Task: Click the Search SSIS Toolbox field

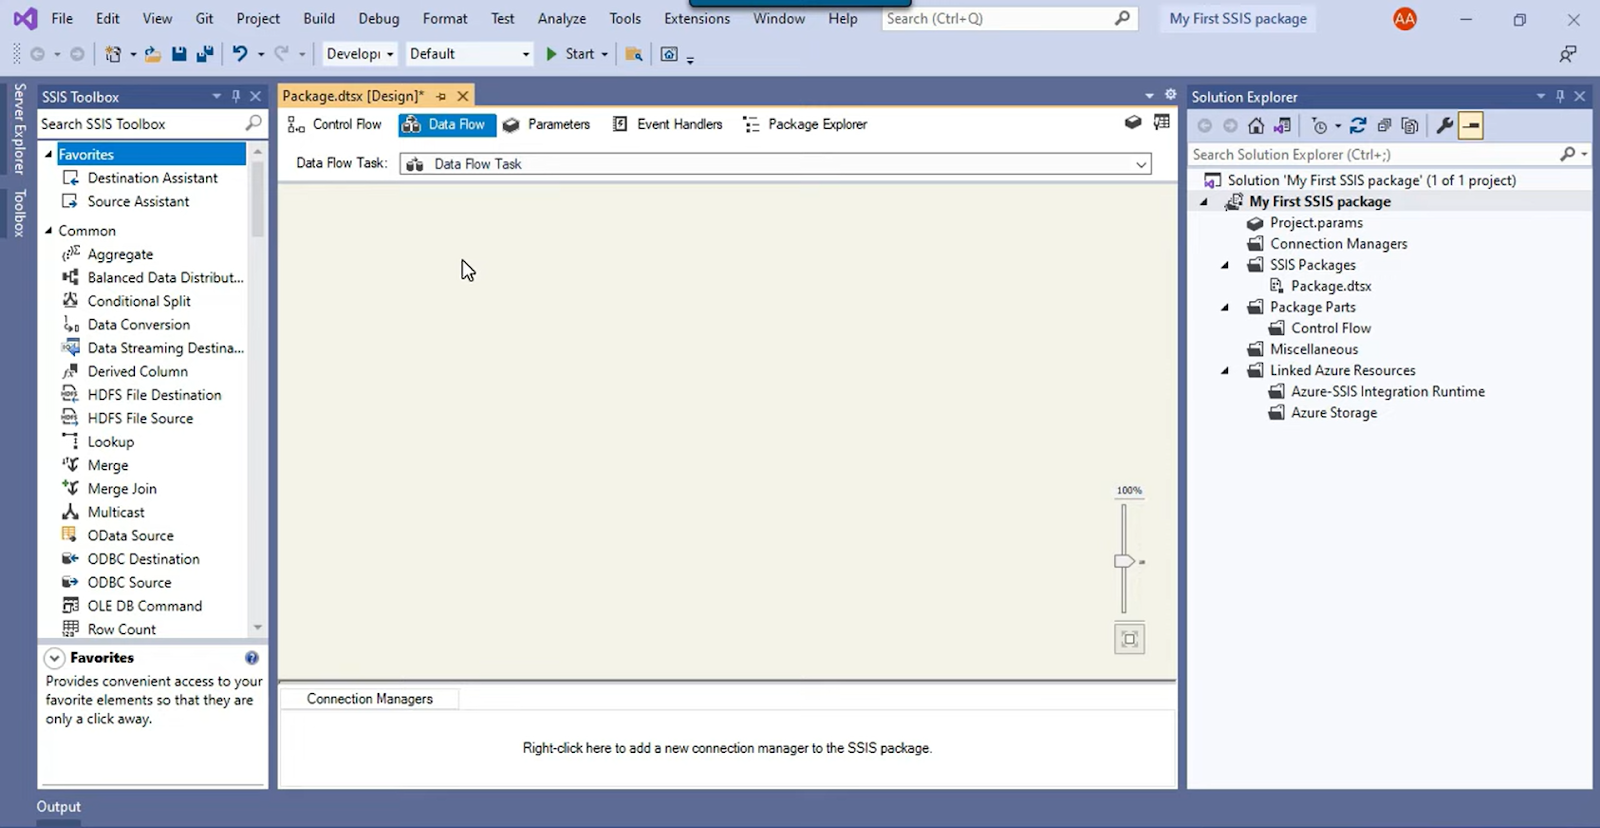Action: [140, 124]
